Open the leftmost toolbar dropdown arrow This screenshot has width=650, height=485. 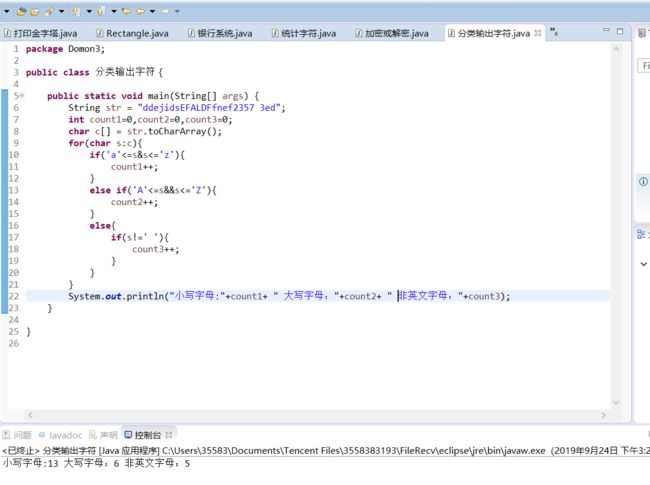6,12
